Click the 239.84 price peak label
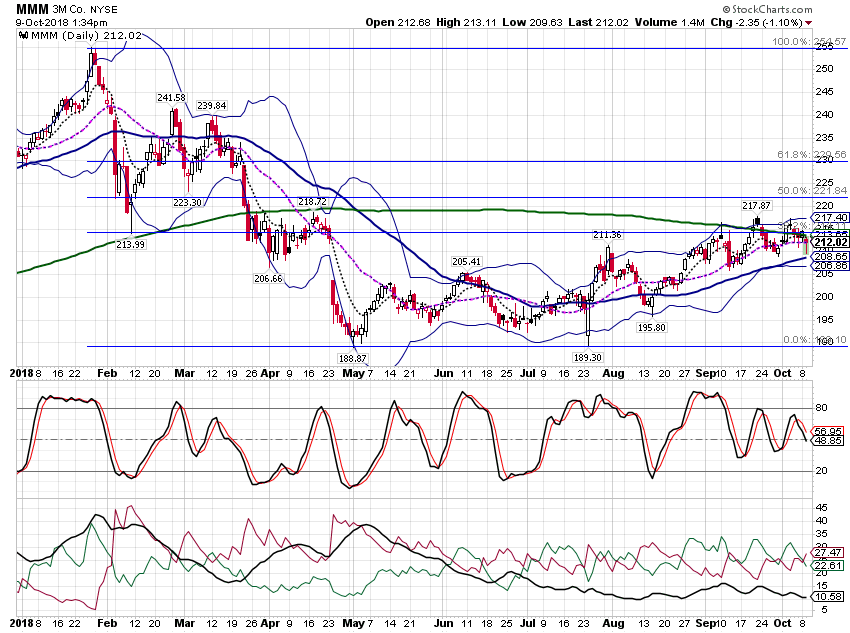Screen dimensions: 850x633 [211, 106]
